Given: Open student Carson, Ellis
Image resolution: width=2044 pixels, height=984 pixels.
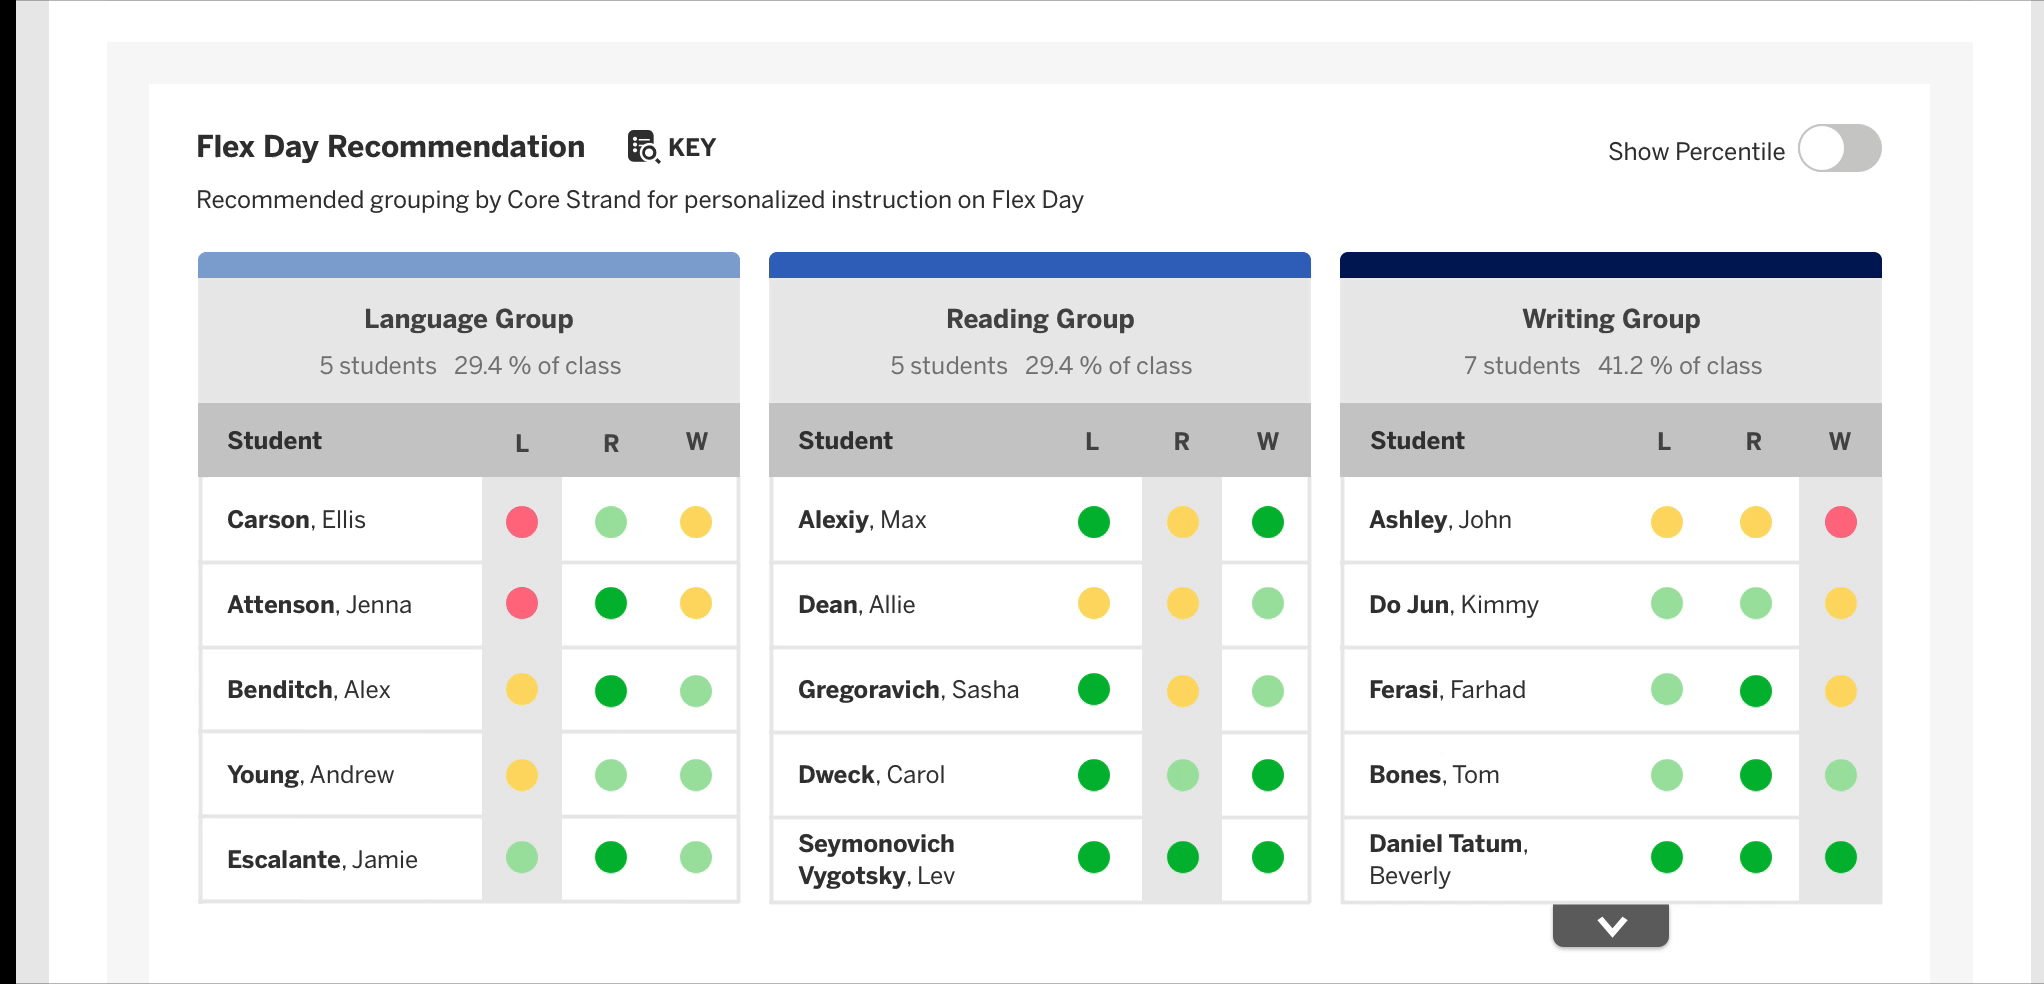Looking at the screenshot, I should 296,520.
